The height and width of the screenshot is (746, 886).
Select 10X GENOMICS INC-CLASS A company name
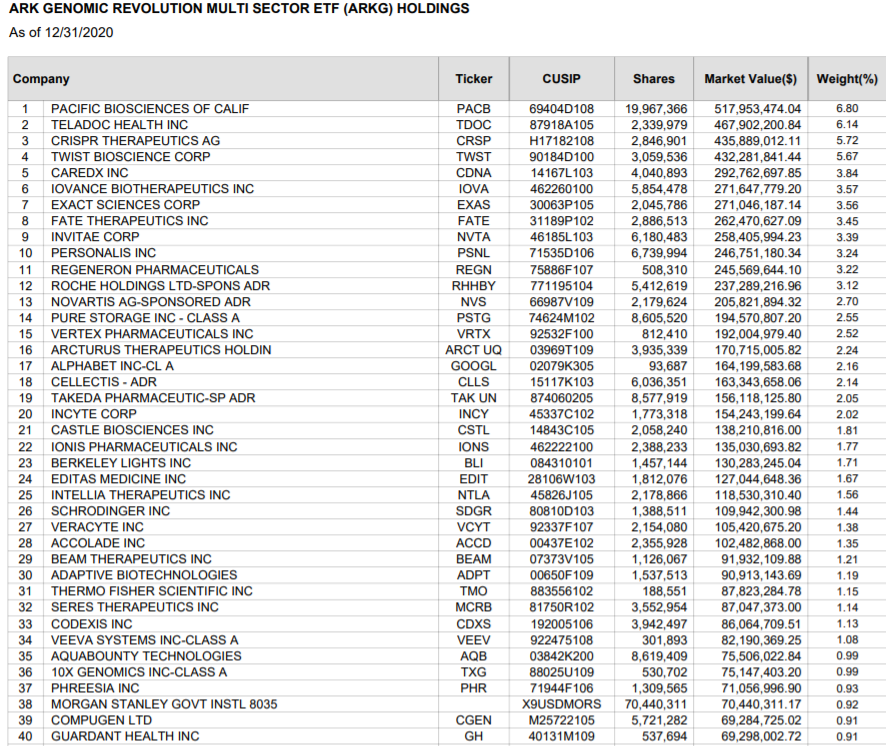pos(139,672)
